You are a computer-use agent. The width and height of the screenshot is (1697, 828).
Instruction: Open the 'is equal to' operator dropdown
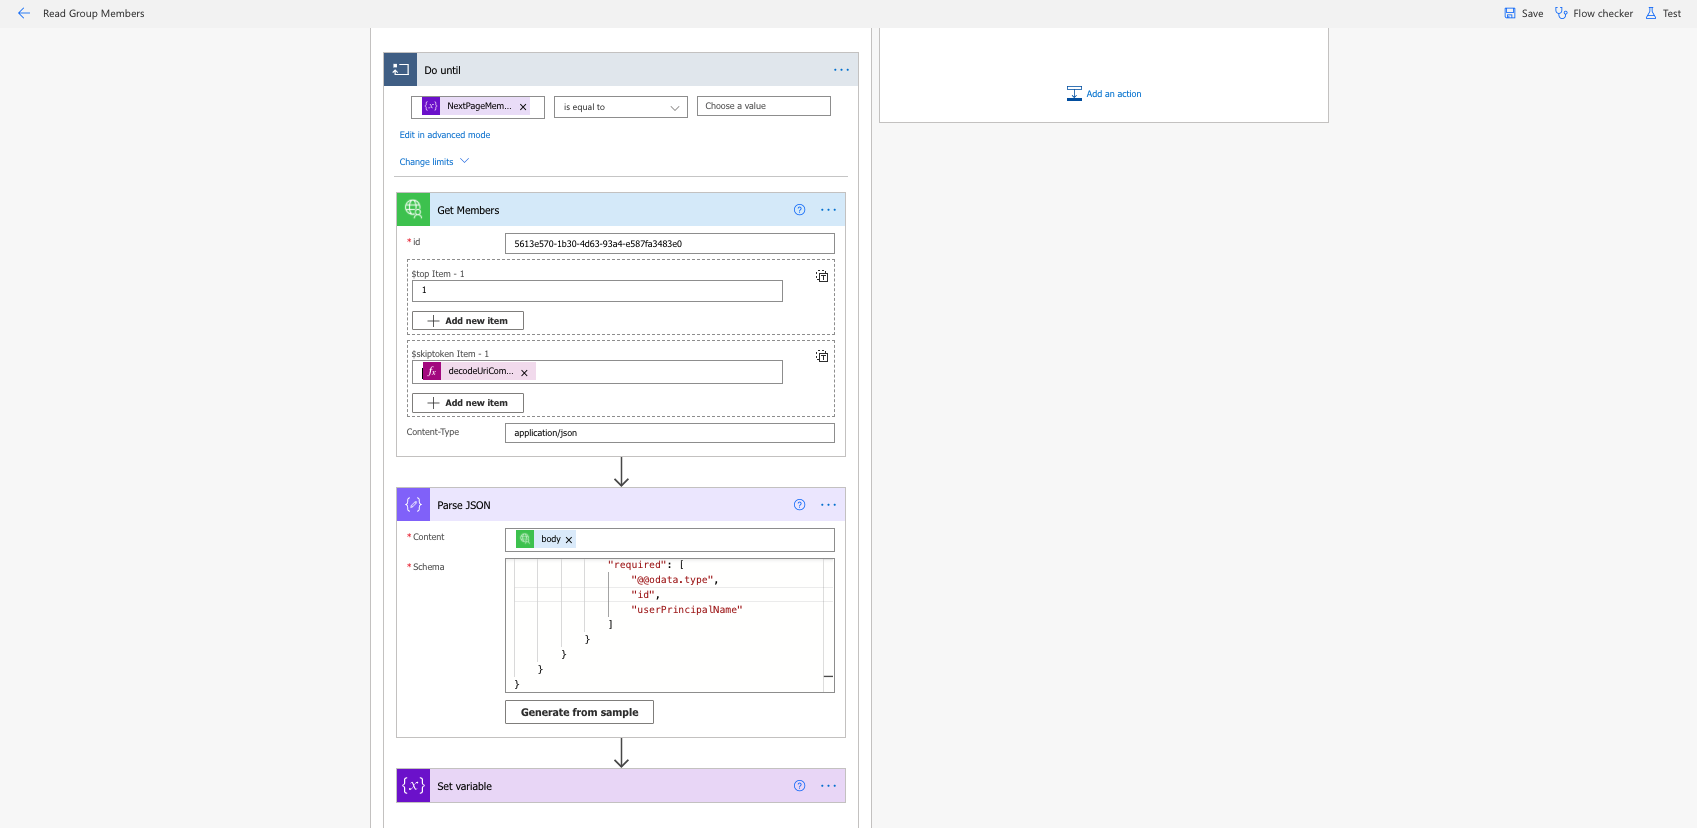621,107
